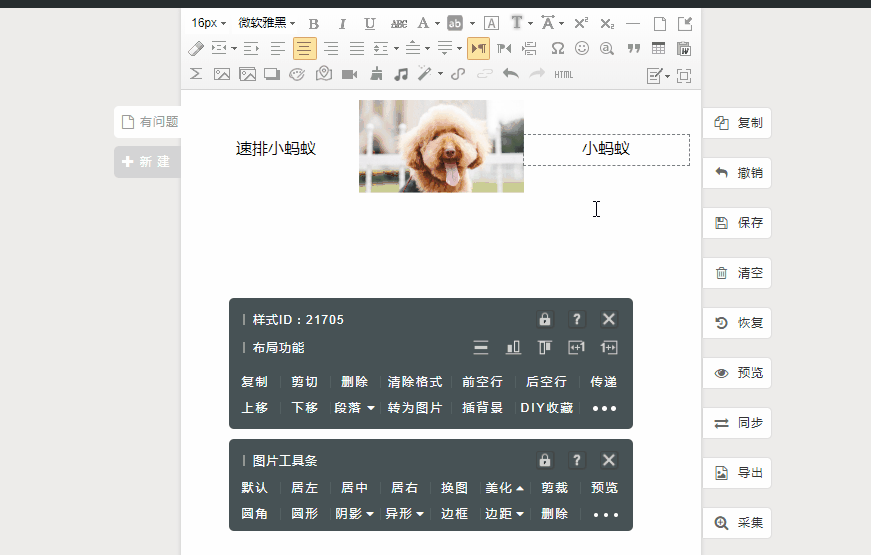The width and height of the screenshot is (871, 555).
Task: Undo using toolbar arrow icon
Action: (510, 74)
